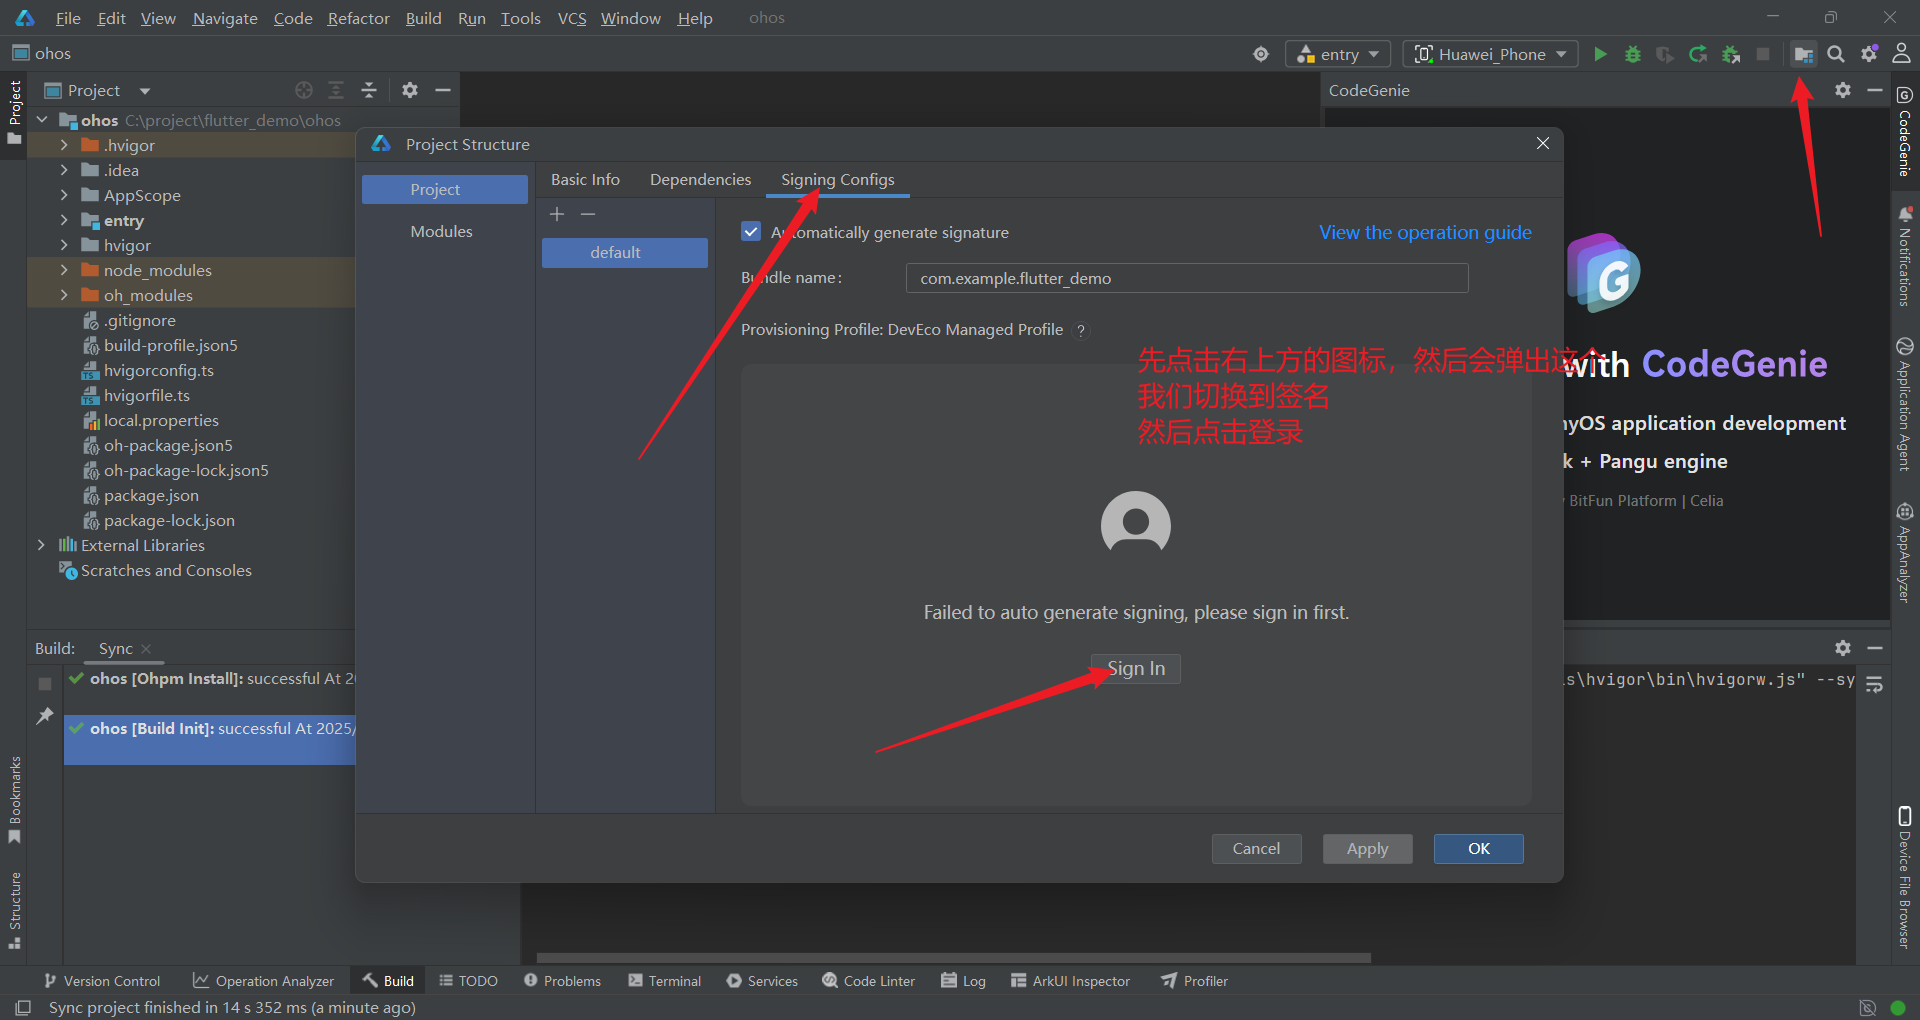The height and width of the screenshot is (1020, 1920).
Task: Select oh-package.json5 file
Action: (x=168, y=445)
